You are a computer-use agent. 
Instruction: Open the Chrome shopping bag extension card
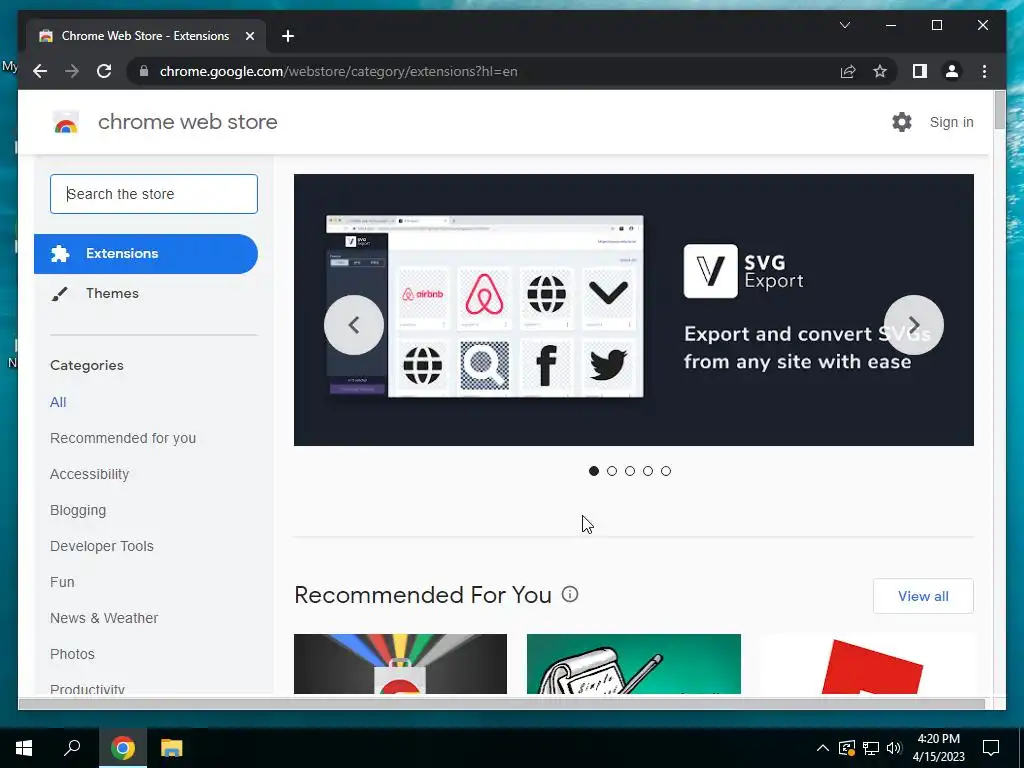400,664
